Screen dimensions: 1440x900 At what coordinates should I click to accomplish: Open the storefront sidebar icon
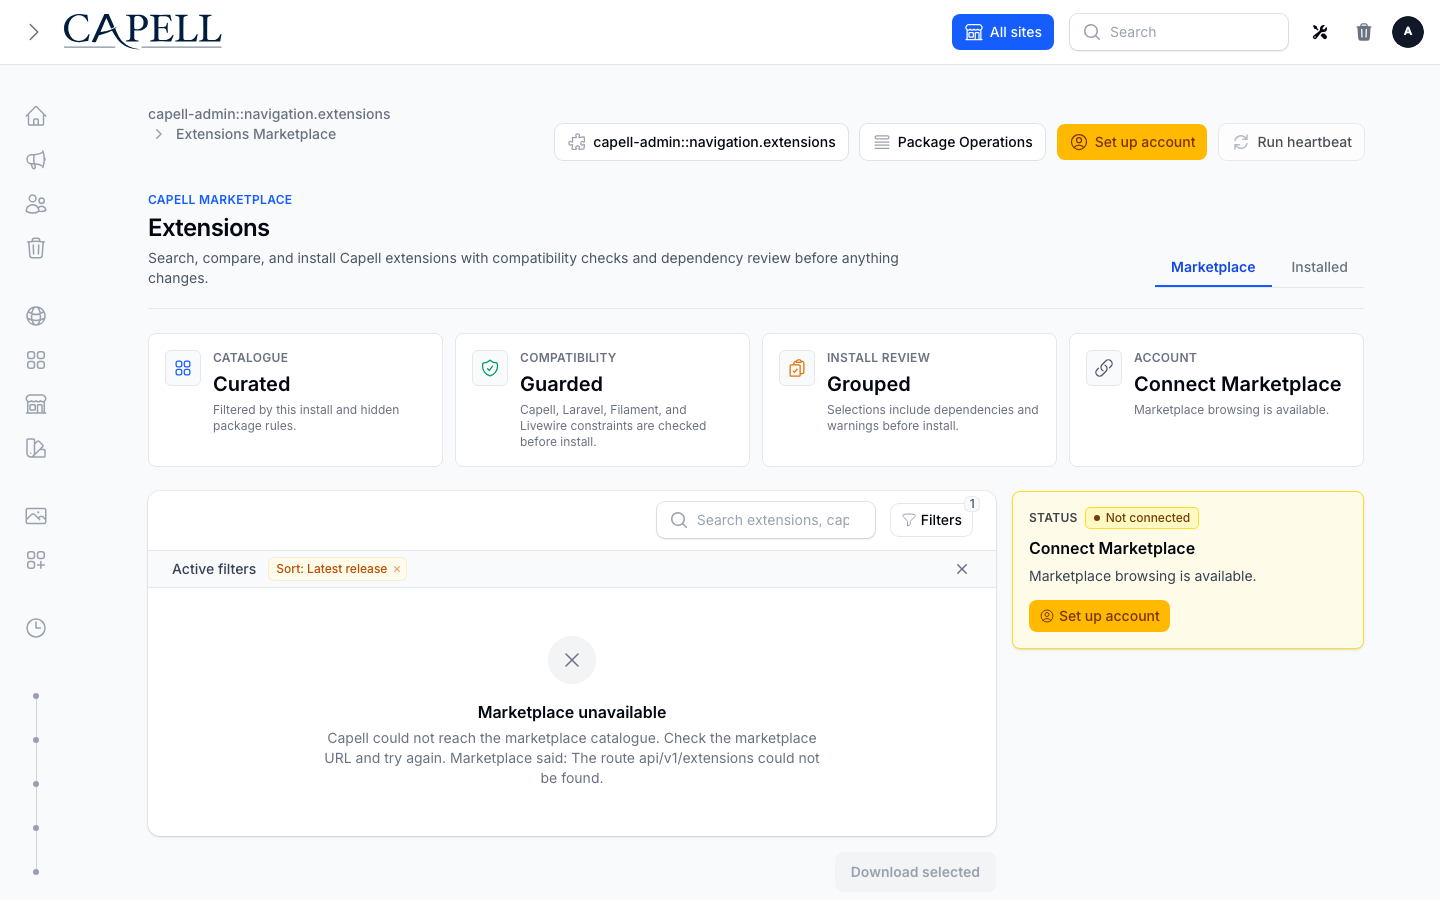(x=36, y=404)
